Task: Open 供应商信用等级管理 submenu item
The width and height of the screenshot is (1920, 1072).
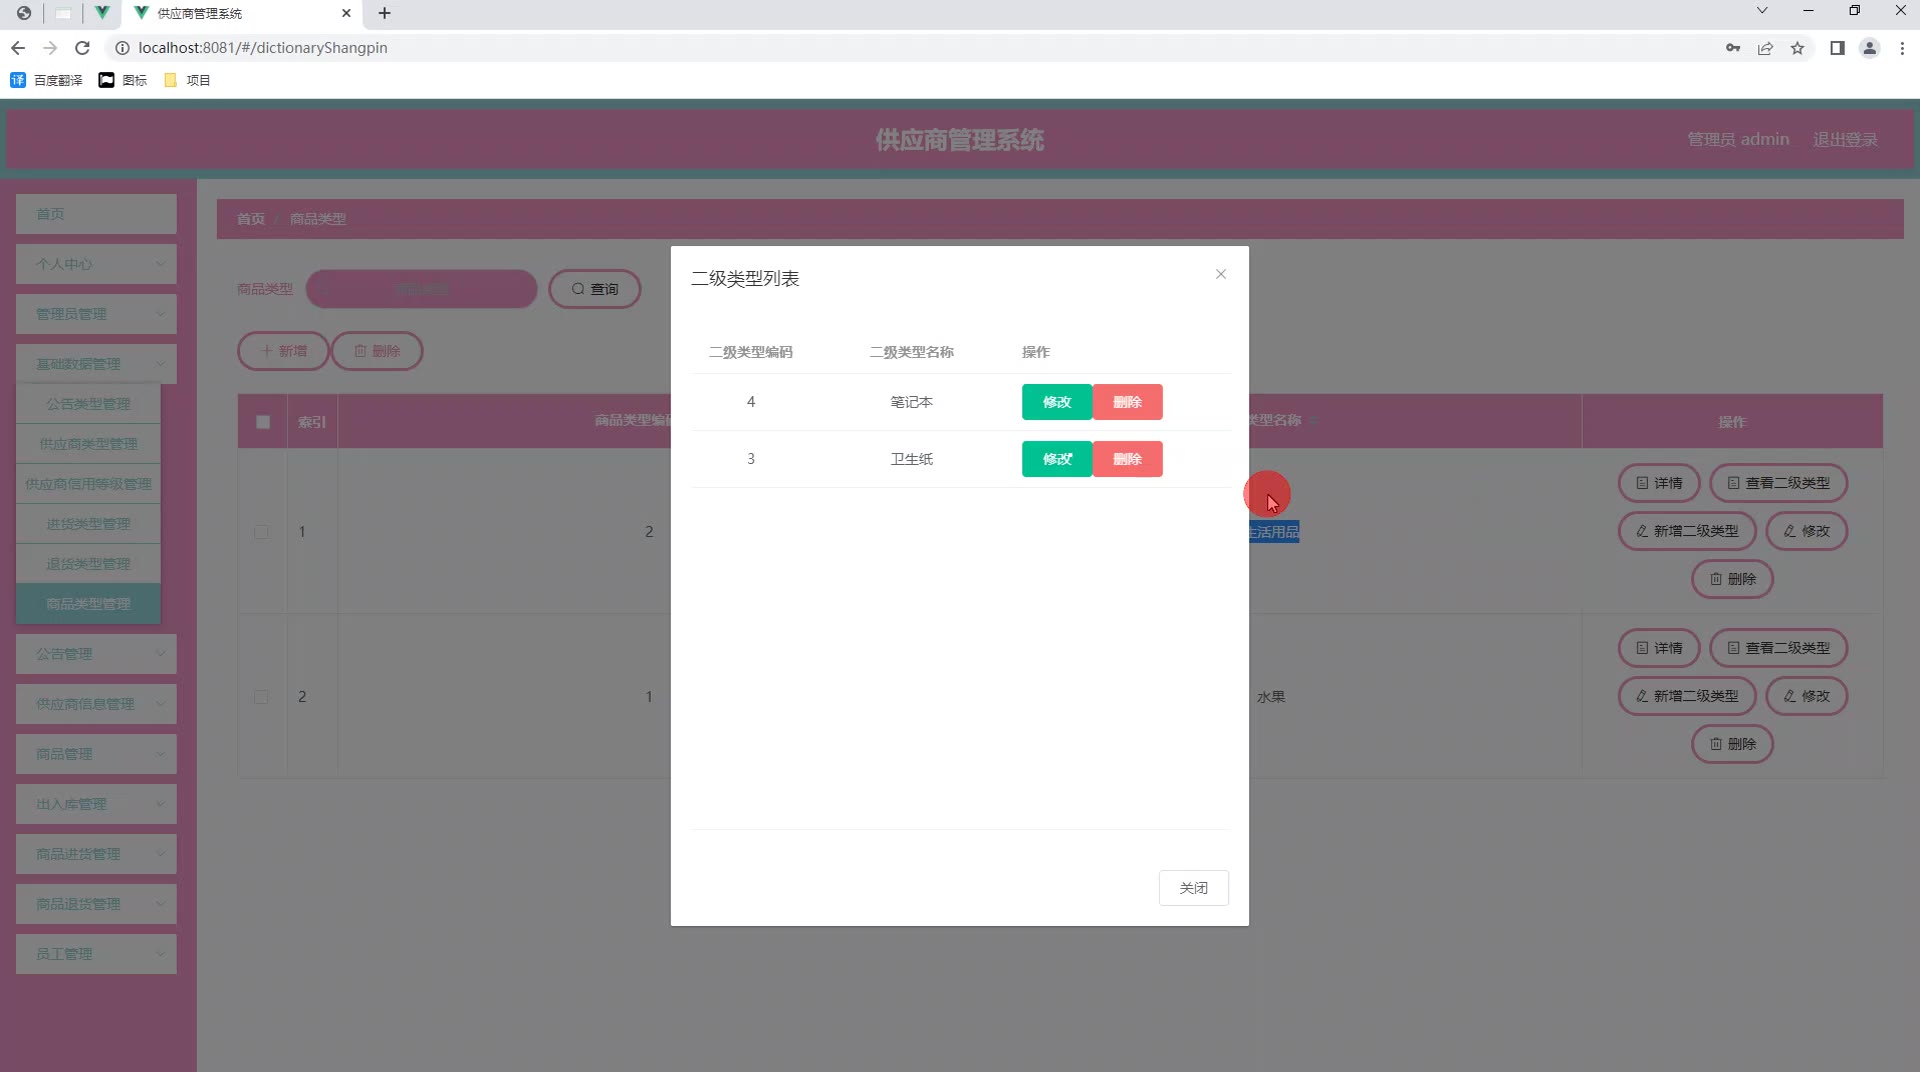Action: (x=88, y=484)
